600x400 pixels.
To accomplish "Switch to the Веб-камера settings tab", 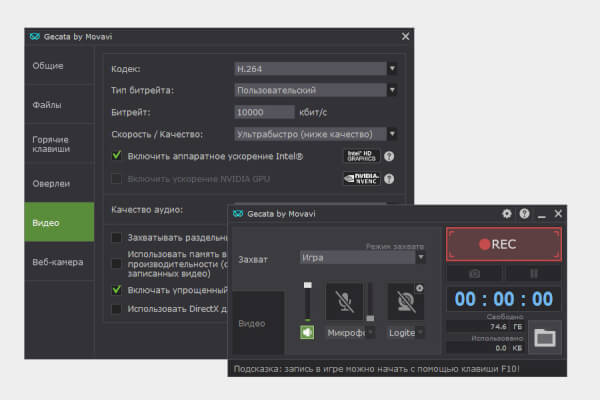I will point(59,262).
